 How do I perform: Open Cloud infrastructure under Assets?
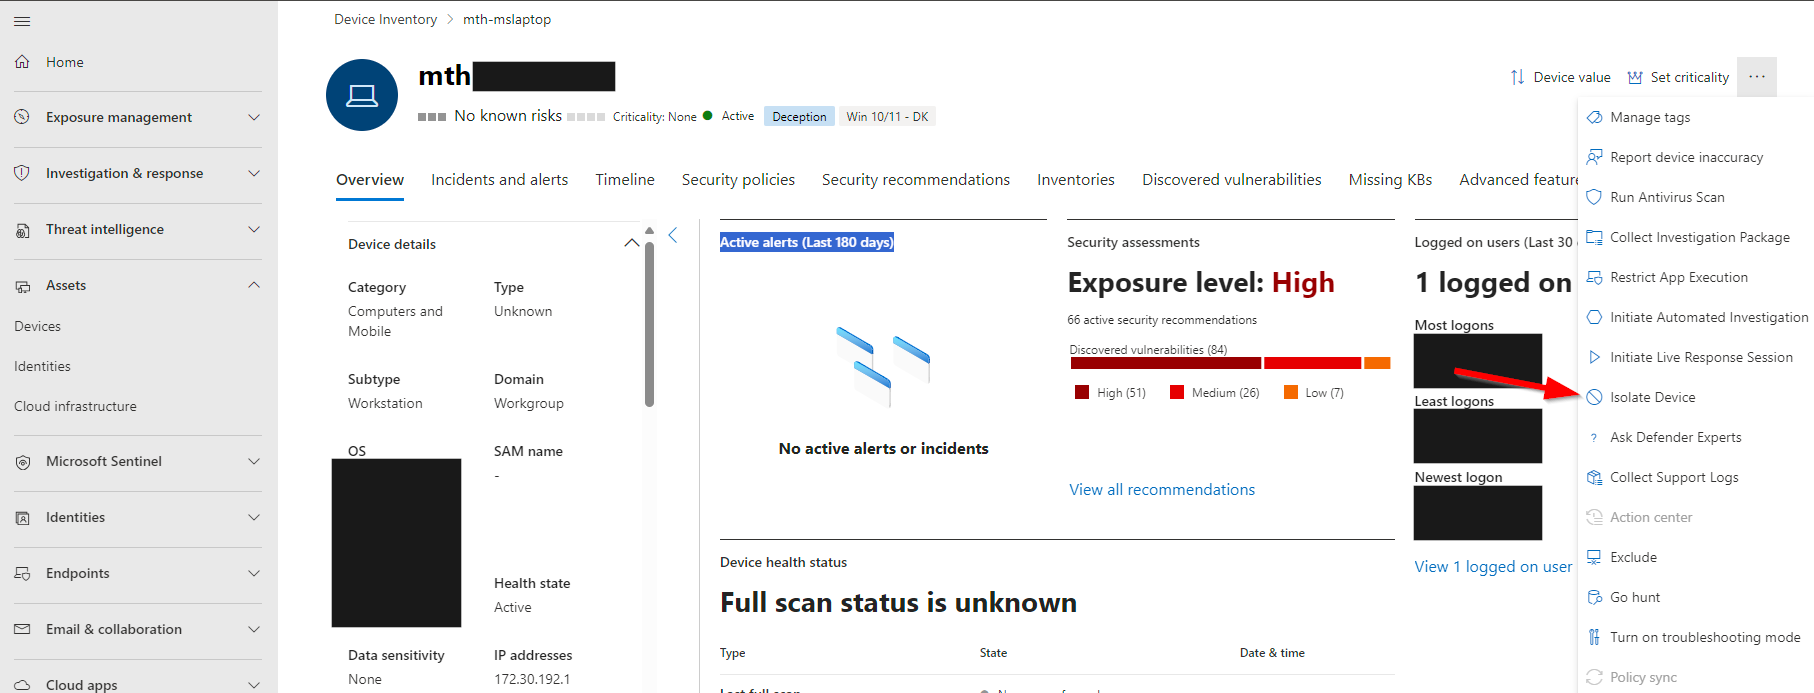pyautogui.click(x=75, y=406)
